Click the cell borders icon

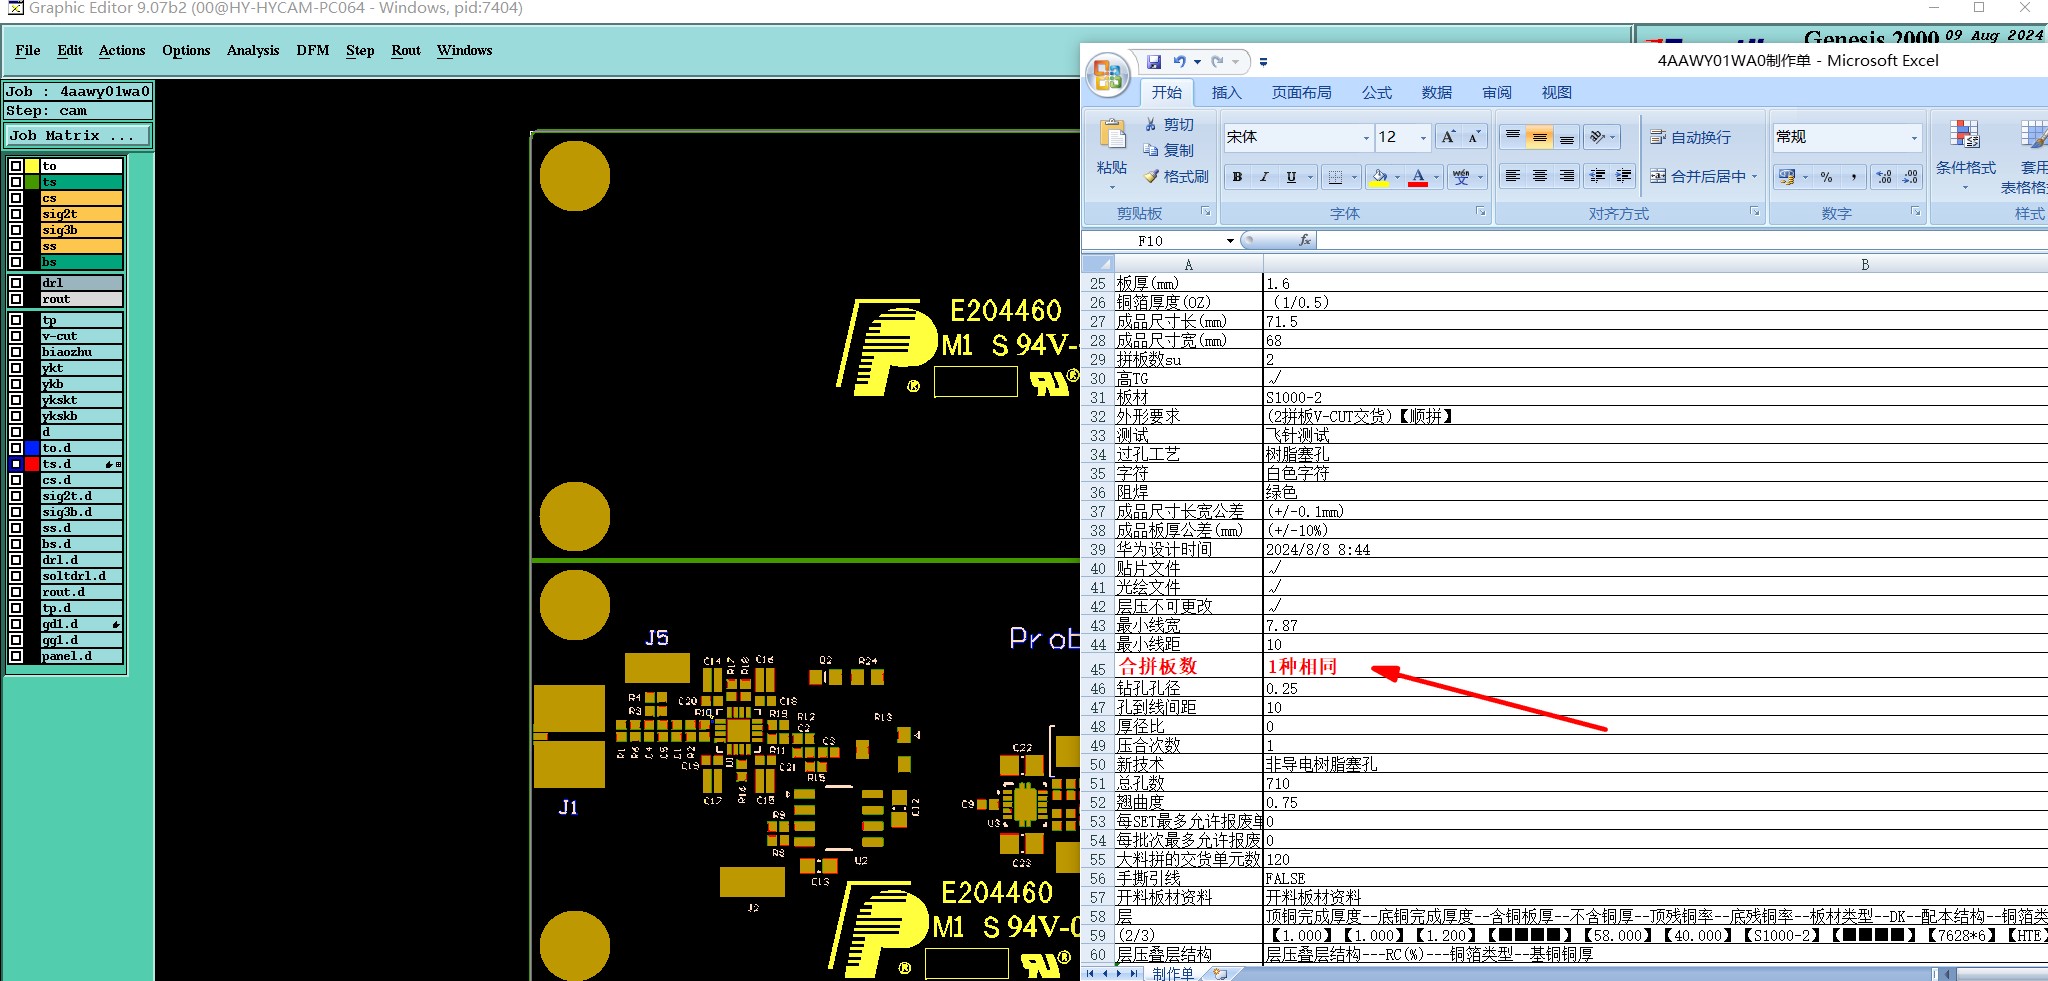point(1334,177)
